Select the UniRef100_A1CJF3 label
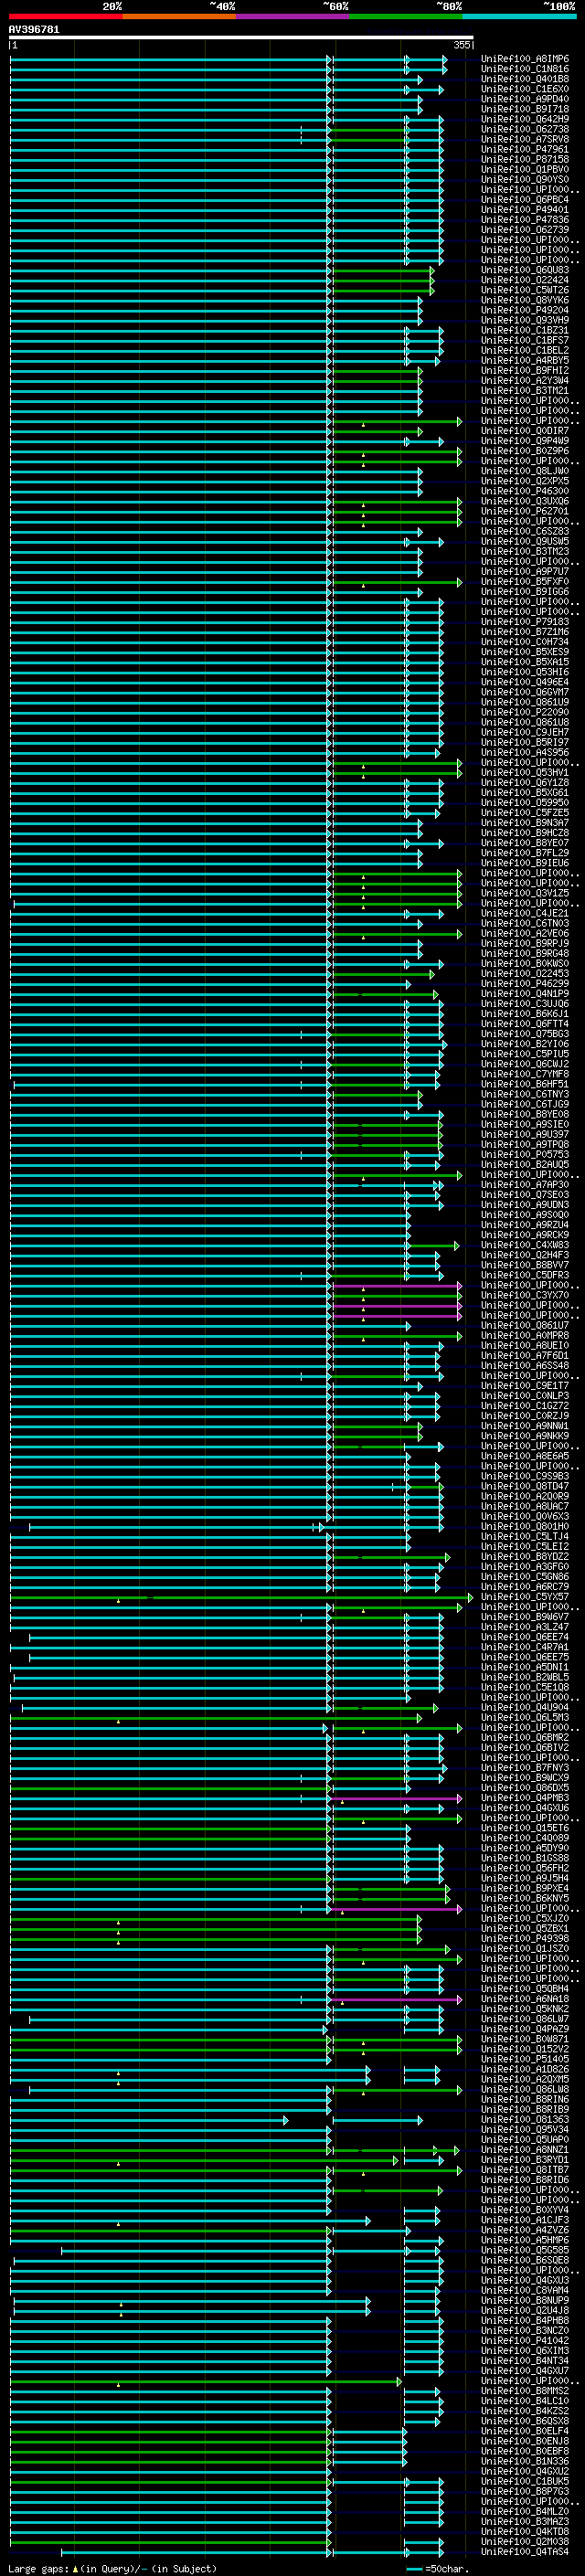 pyautogui.click(x=525, y=2219)
